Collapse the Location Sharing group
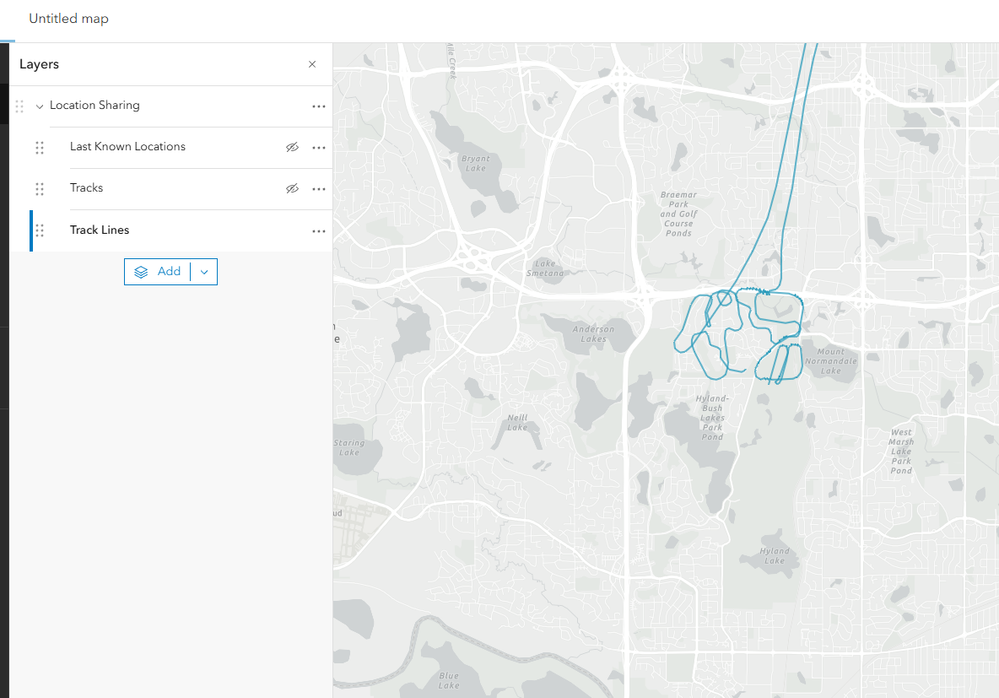999x698 pixels. coord(39,106)
